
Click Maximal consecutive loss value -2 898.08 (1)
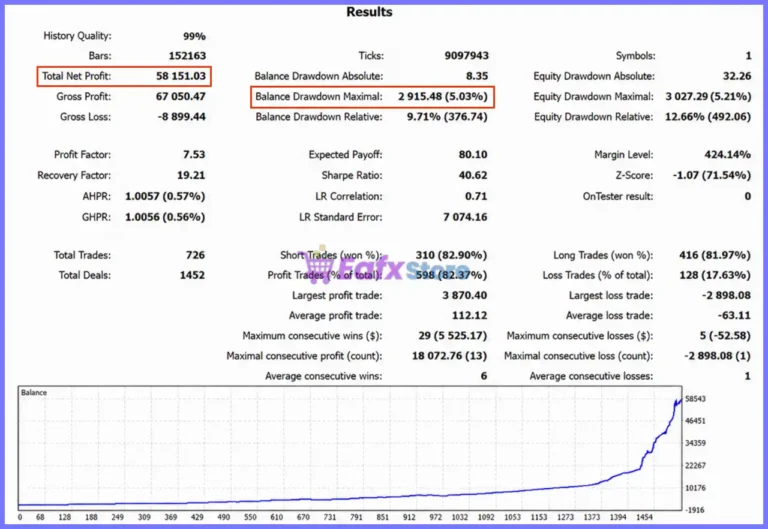coord(717,356)
